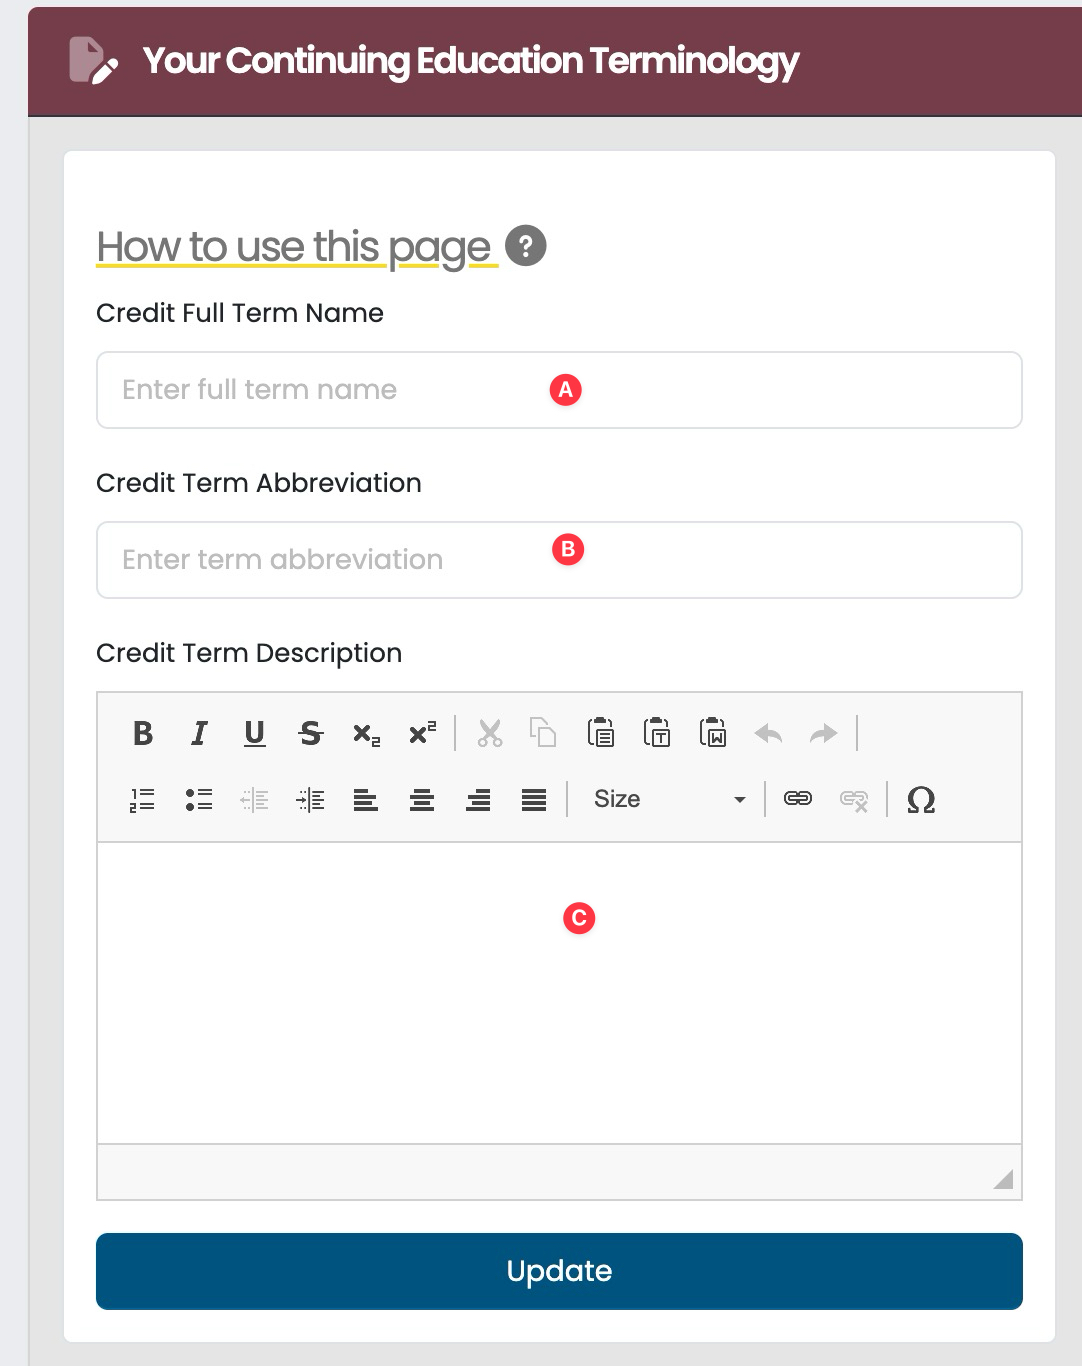Grab the editor resize handle corner
The width and height of the screenshot is (1082, 1366).
tap(1004, 1180)
